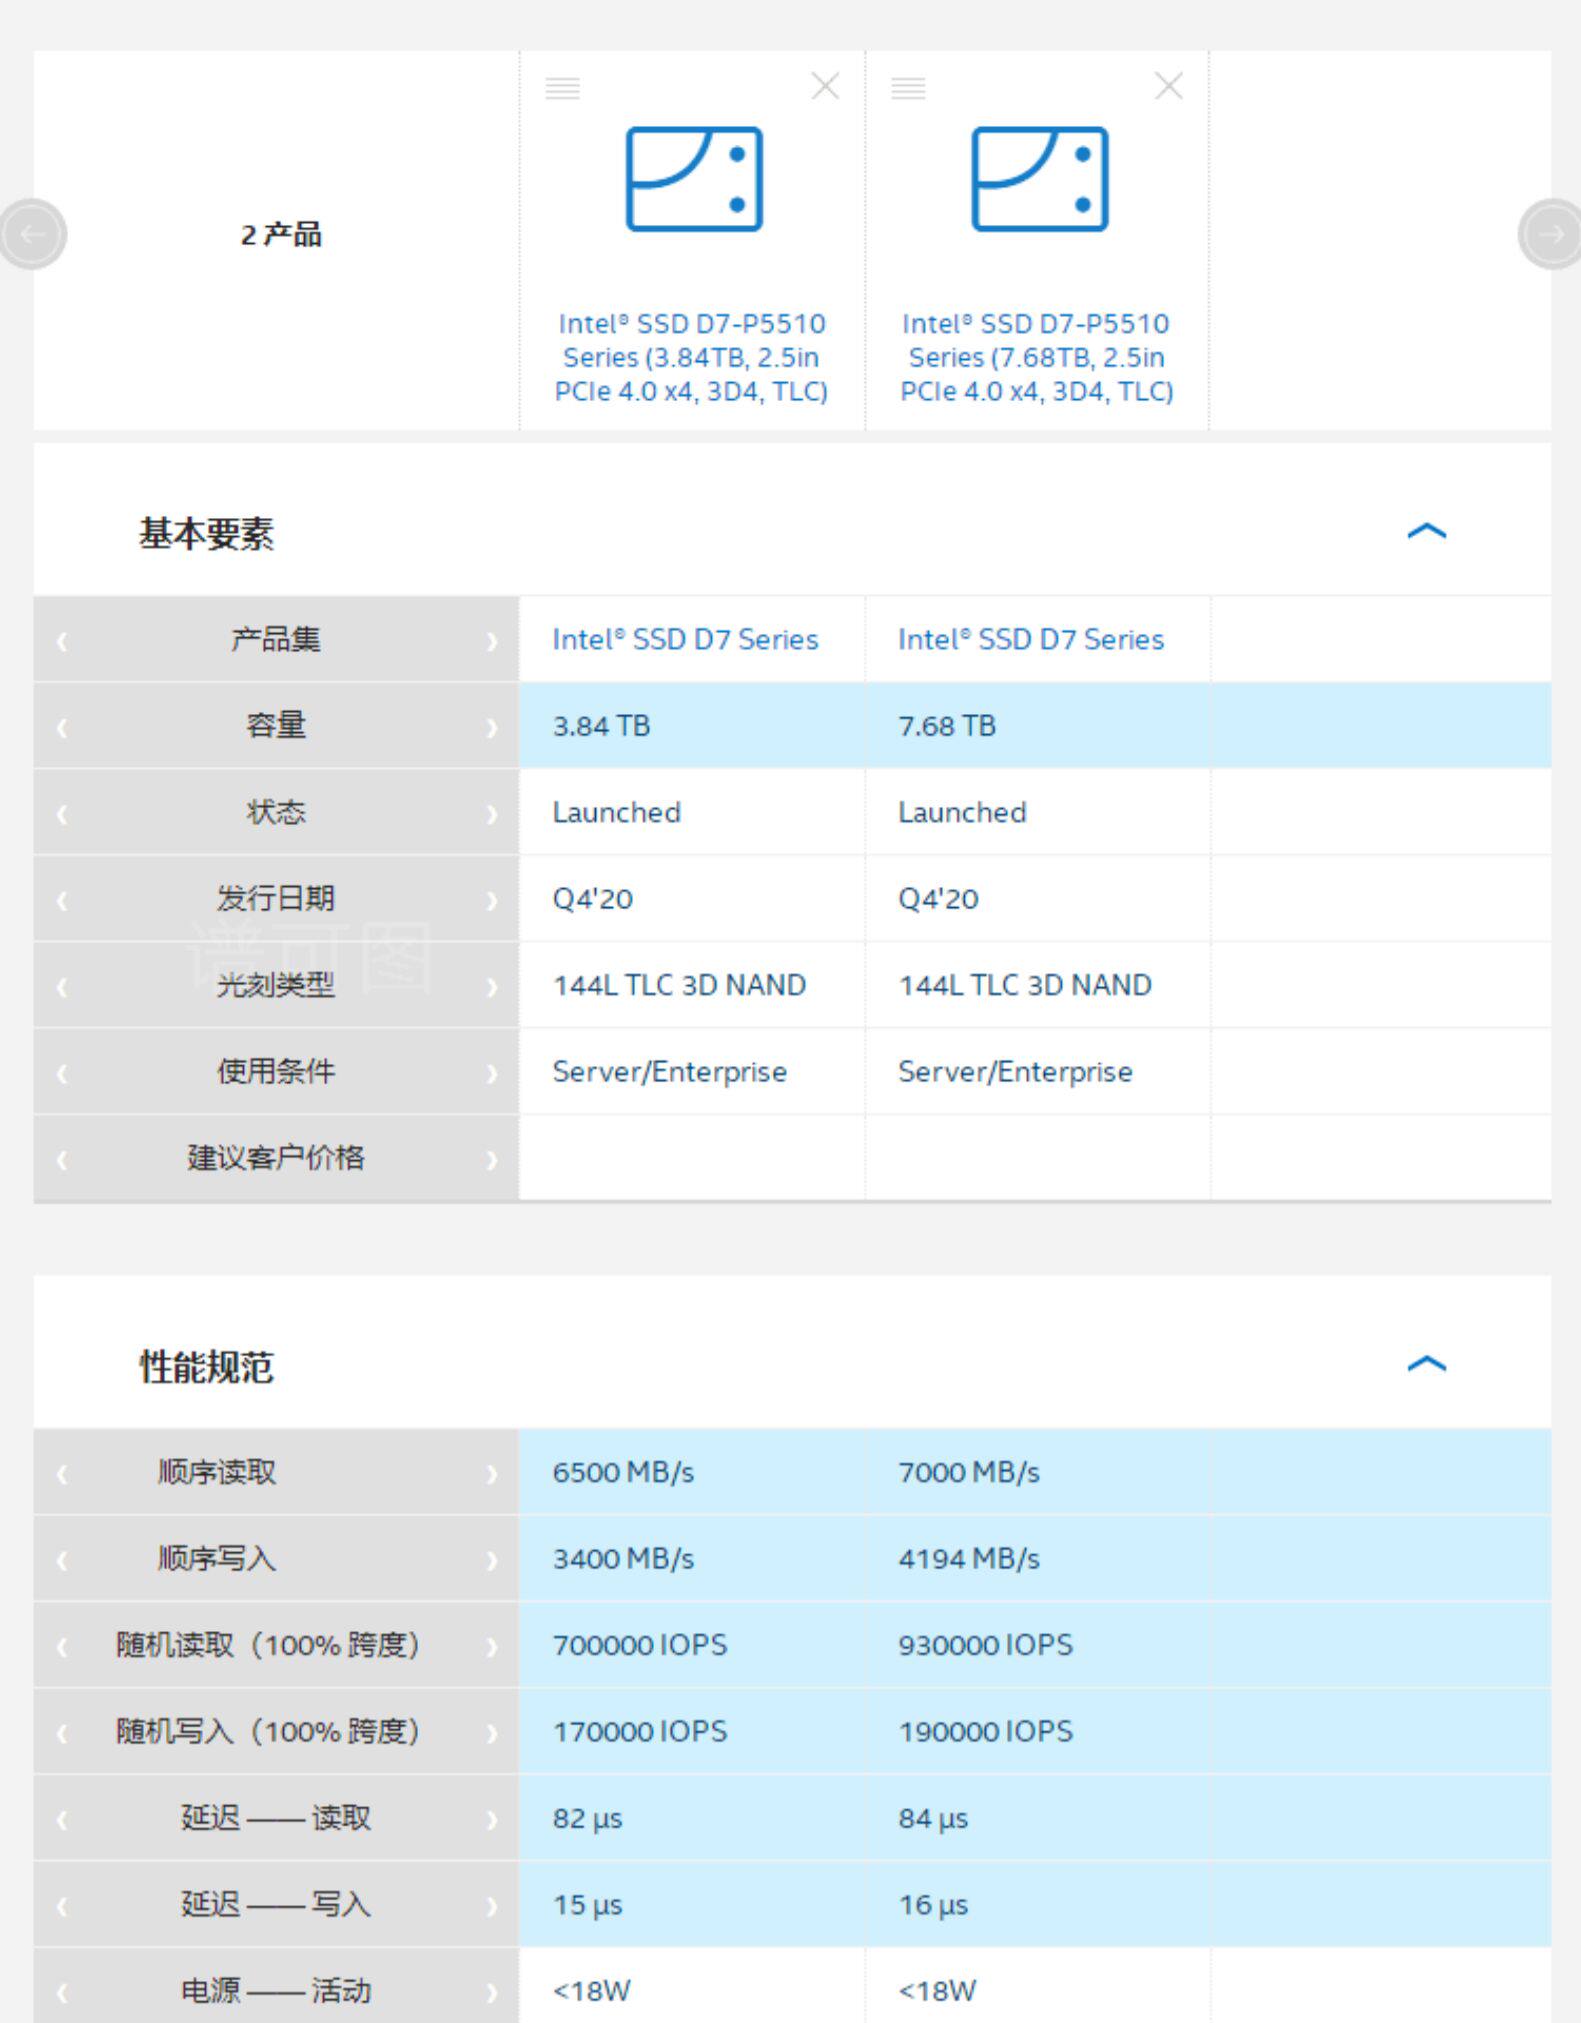Click the left arrow on 发行日期 row
Screen dimensions: 1581x2023
(x=62, y=900)
